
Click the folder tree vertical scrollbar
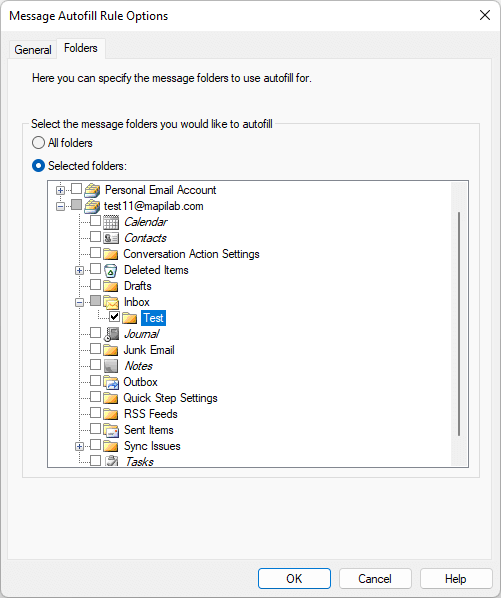[459, 323]
